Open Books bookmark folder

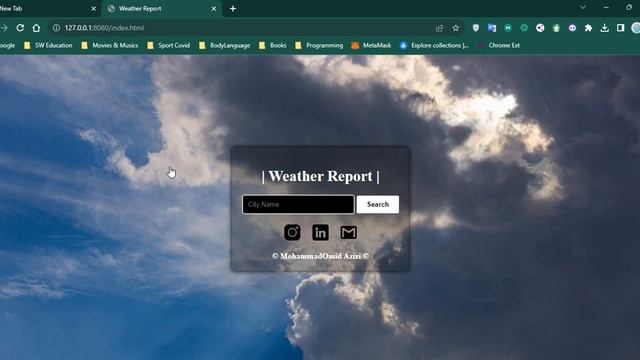coord(273,45)
